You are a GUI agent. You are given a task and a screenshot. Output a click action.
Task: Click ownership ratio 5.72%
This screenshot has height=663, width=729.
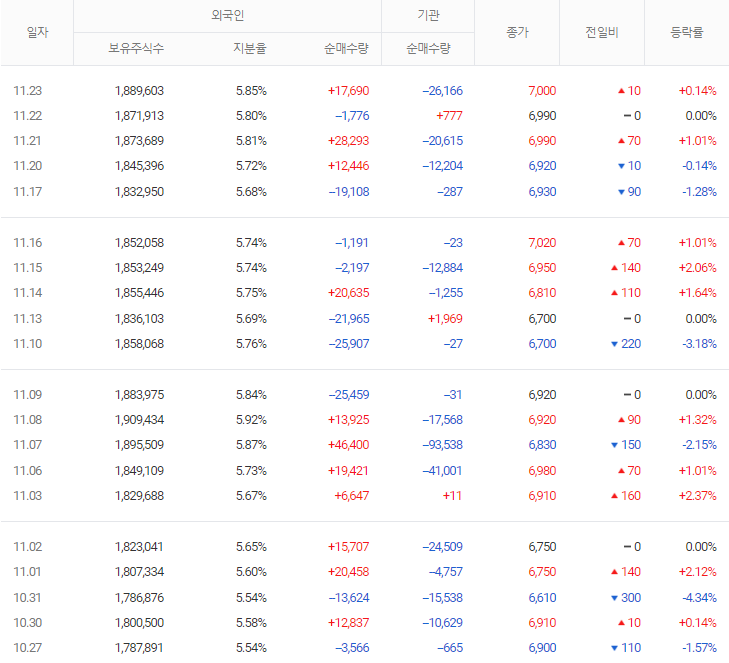pos(251,166)
